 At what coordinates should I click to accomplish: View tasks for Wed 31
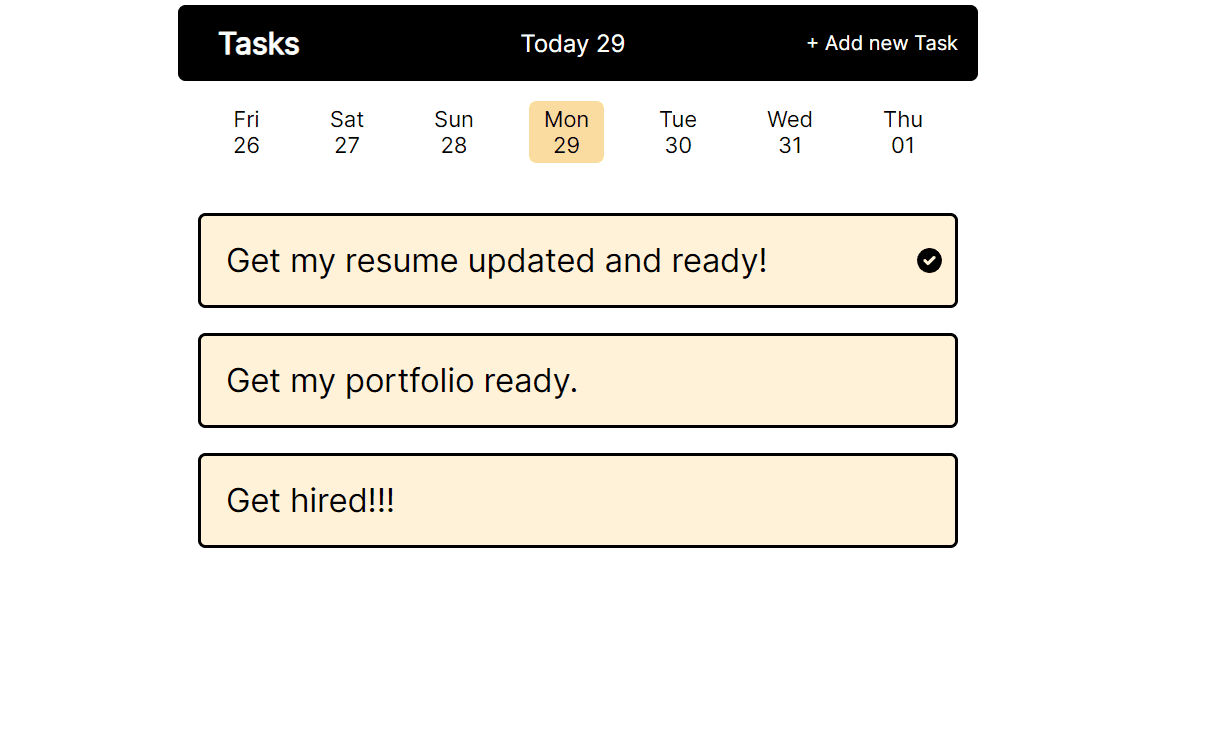pos(790,132)
